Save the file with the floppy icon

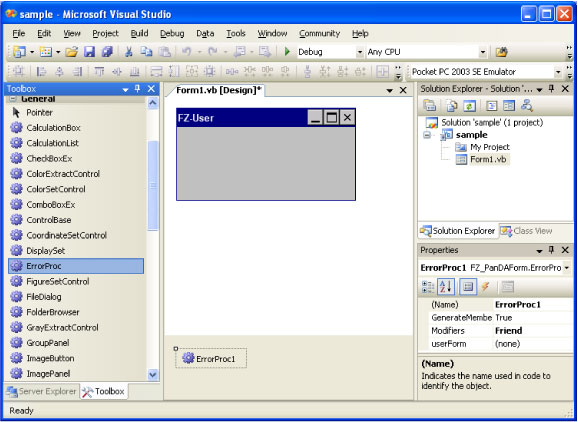point(90,52)
